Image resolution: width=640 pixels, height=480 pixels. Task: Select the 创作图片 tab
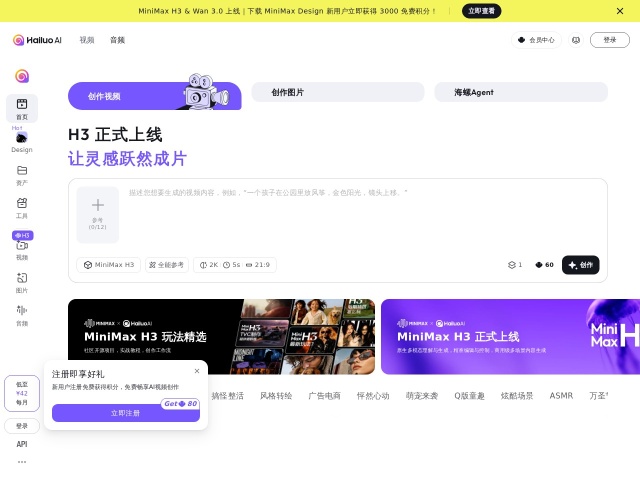tap(338, 92)
